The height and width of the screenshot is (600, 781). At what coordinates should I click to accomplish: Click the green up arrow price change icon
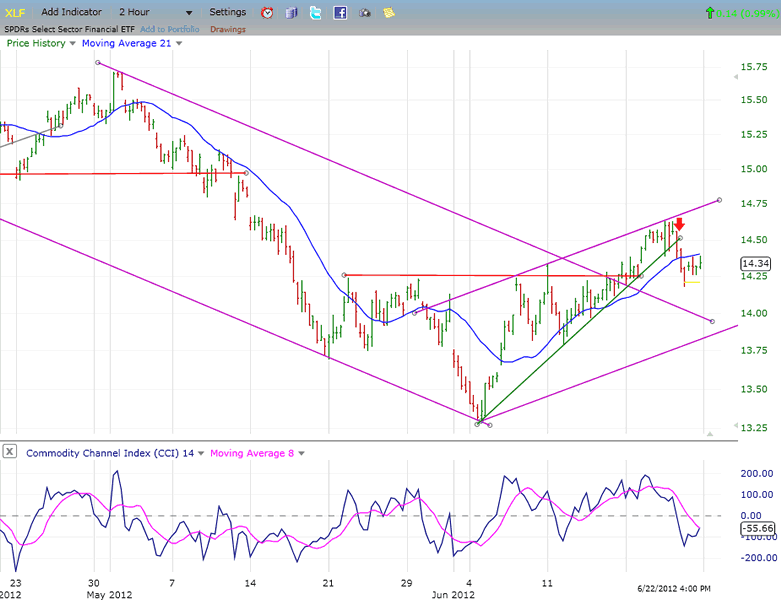point(710,13)
